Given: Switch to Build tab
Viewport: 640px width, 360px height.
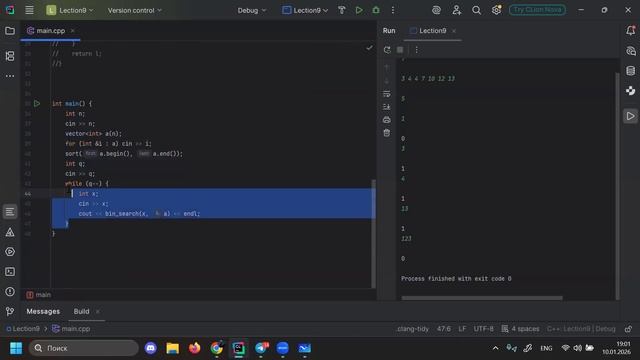Looking at the screenshot, I should point(82,311).
